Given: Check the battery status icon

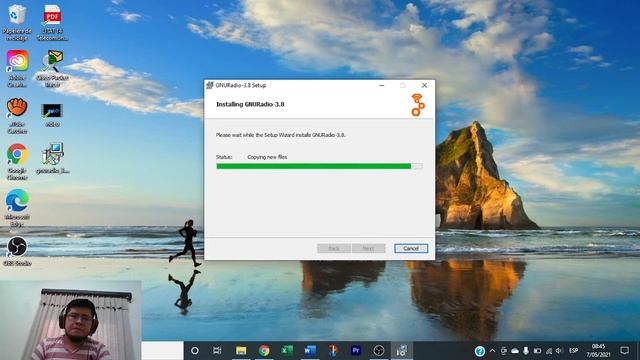Looking at the screenshot, I should pos(538,351).
